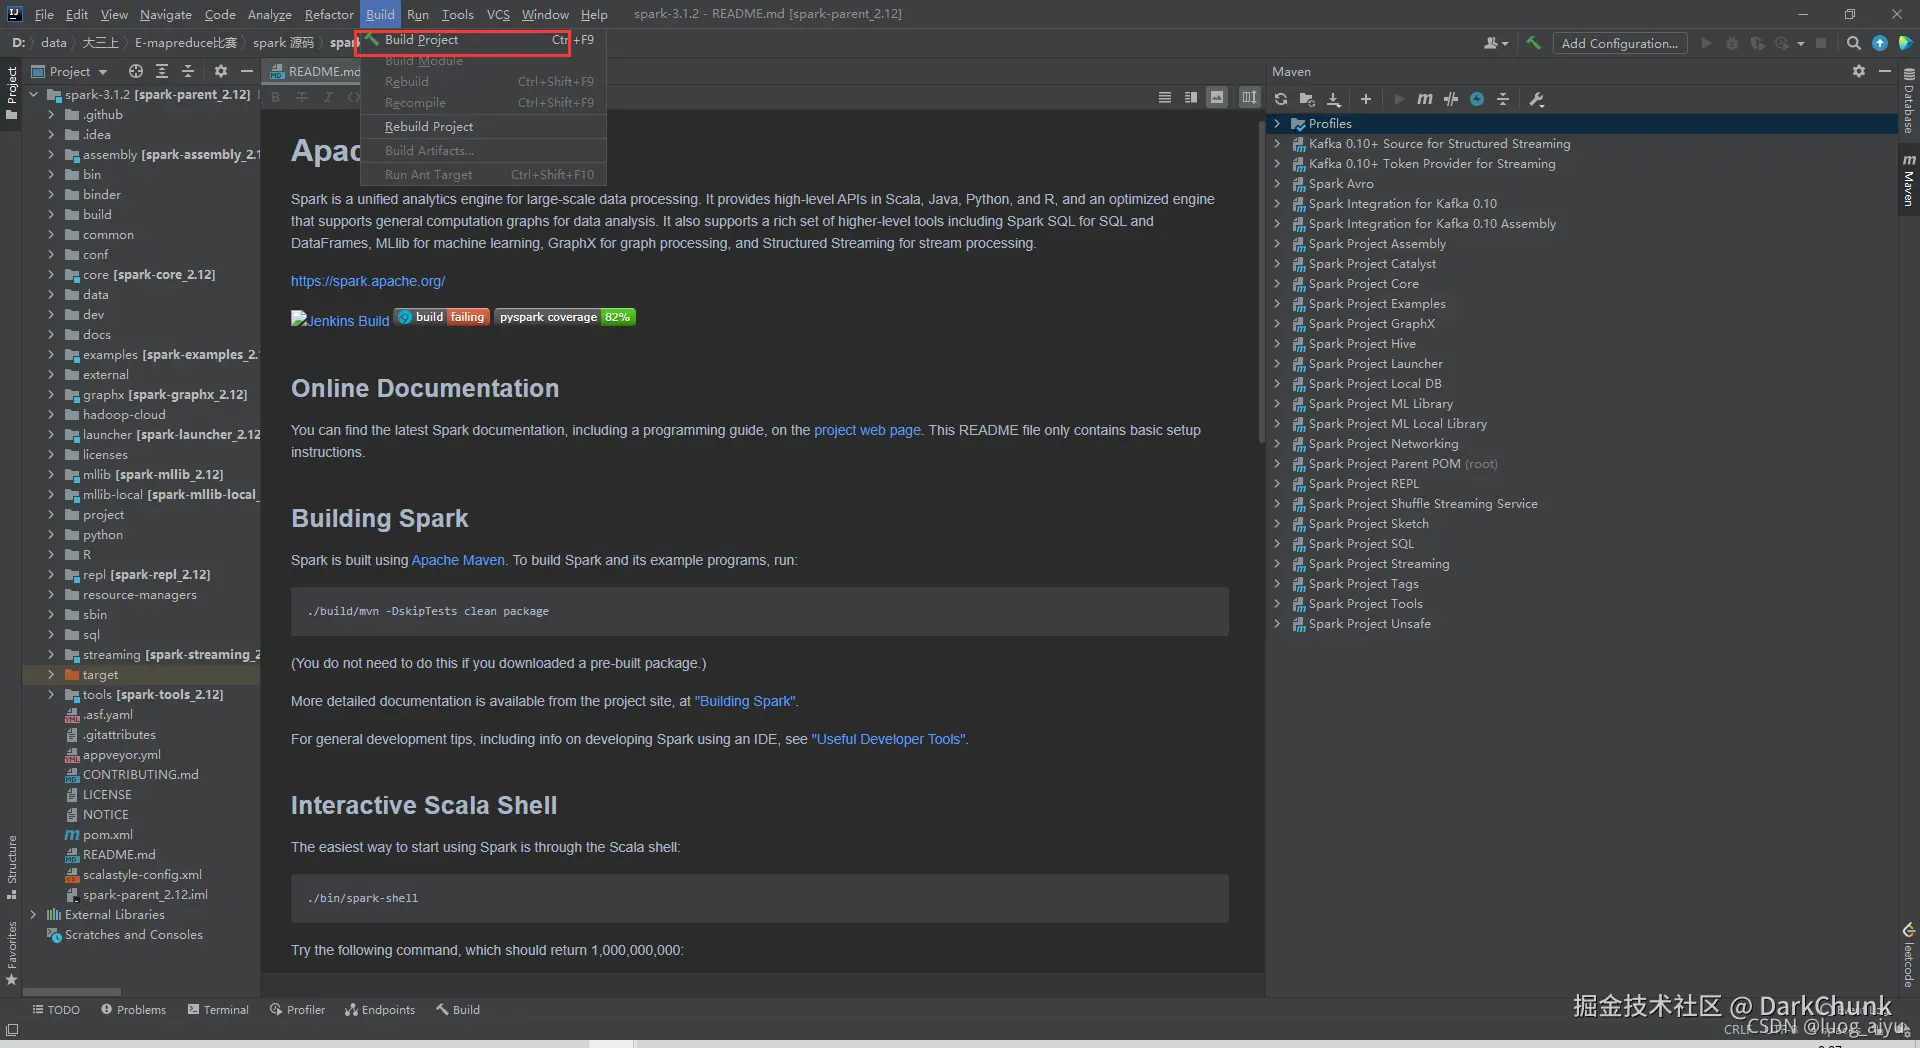
Task: Click the green hammer build icon in toolbar
Action: pos(1533,43)
